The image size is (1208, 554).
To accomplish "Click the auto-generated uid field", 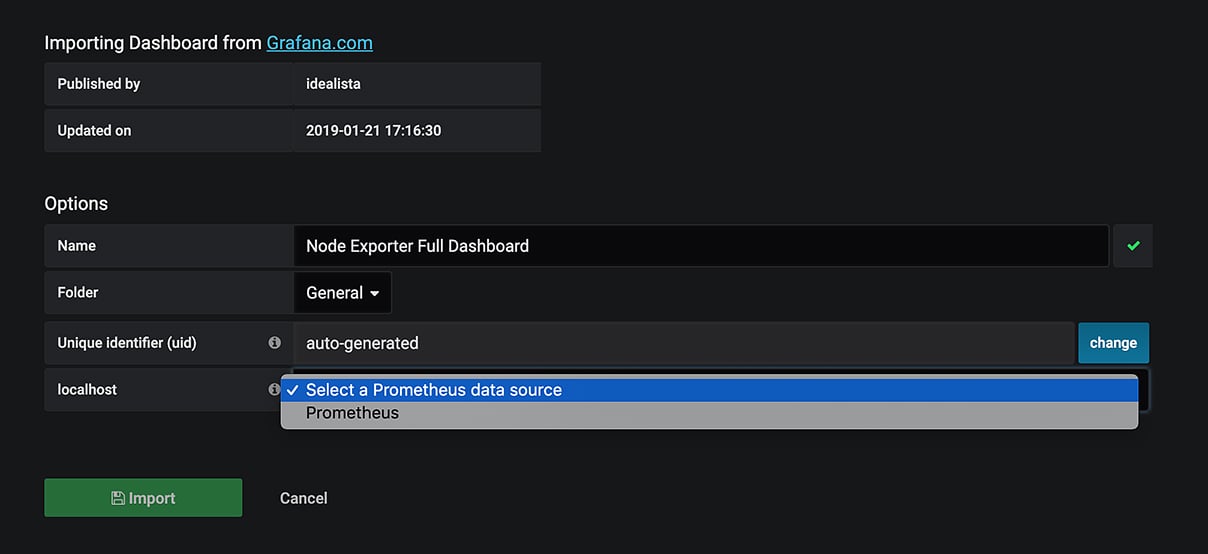I will point(684,343).
